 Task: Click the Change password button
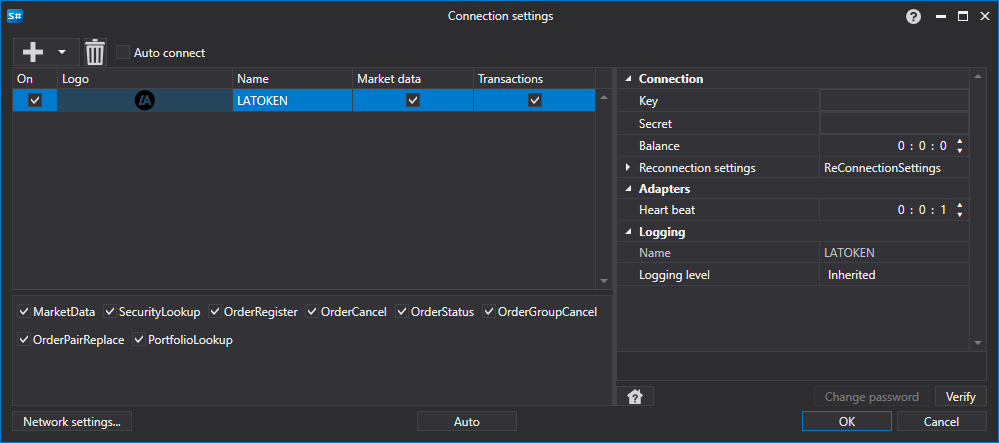[872, 396]
